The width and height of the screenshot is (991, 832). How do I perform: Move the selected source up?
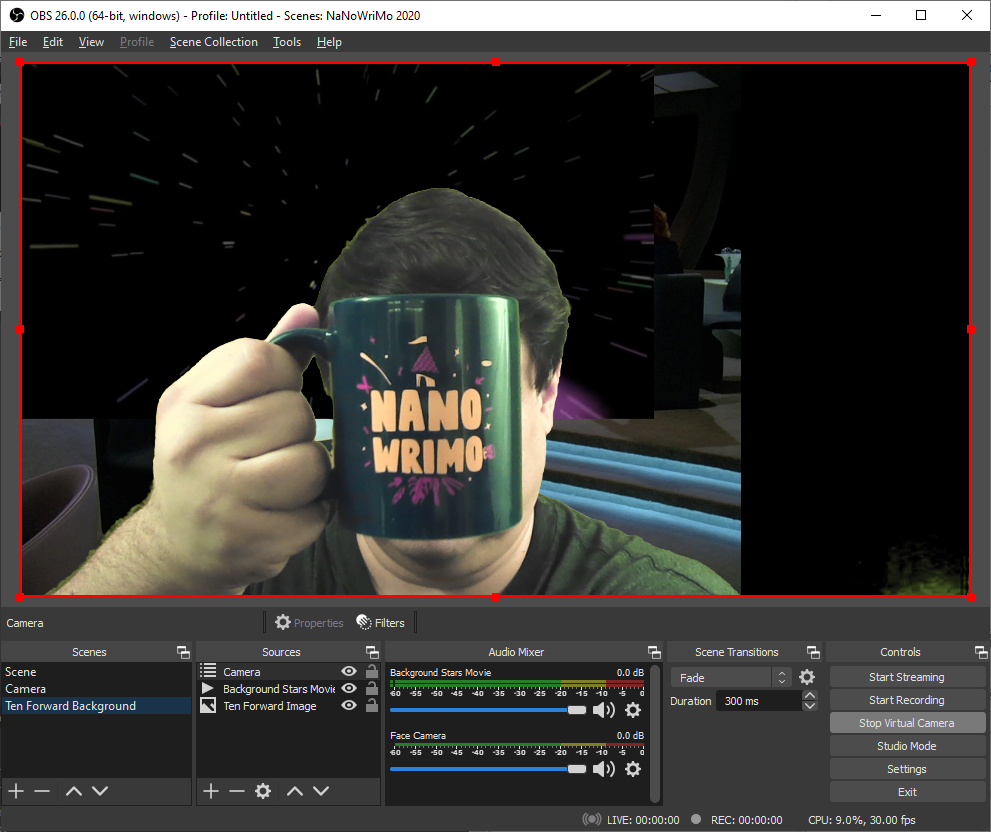295,791
